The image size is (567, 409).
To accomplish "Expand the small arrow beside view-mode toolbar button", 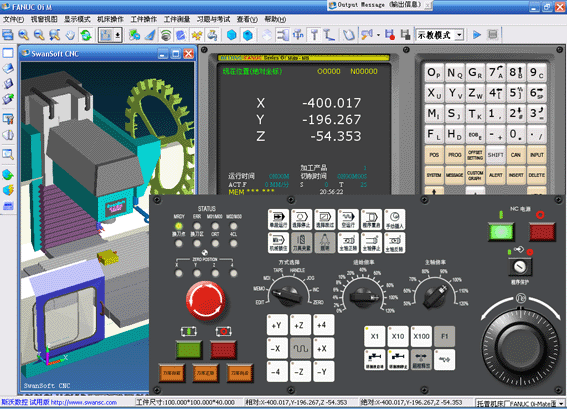I will 118,35.
